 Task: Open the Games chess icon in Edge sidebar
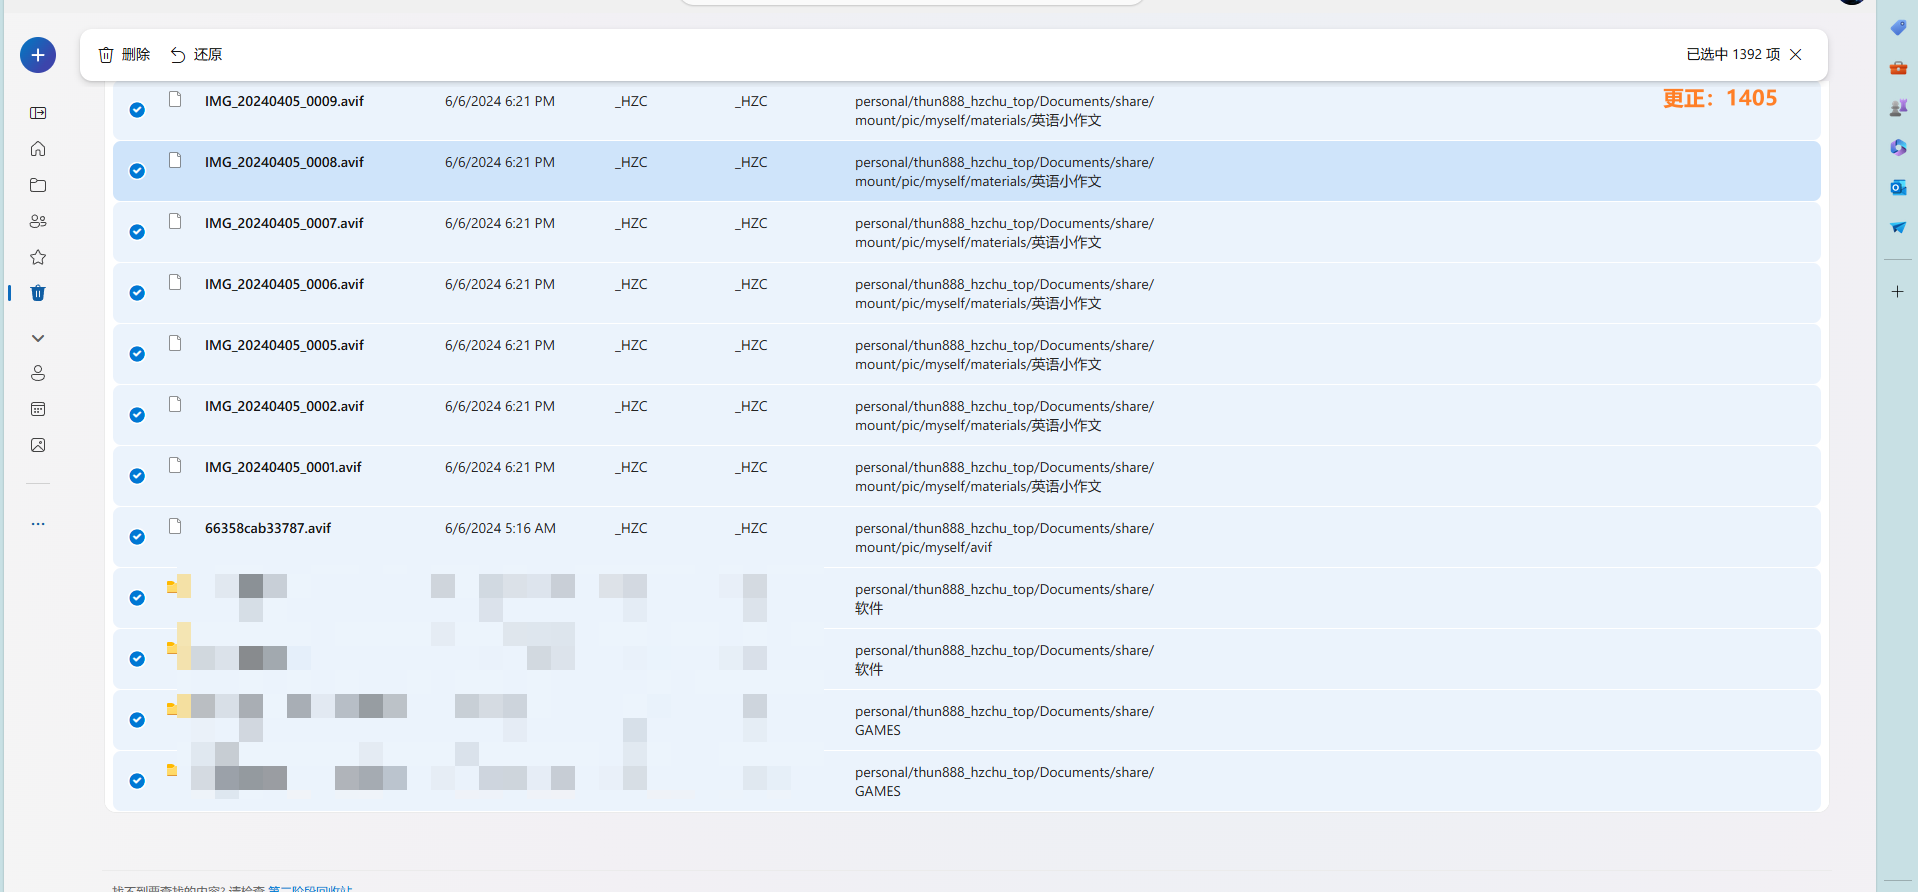[1898, 107]
